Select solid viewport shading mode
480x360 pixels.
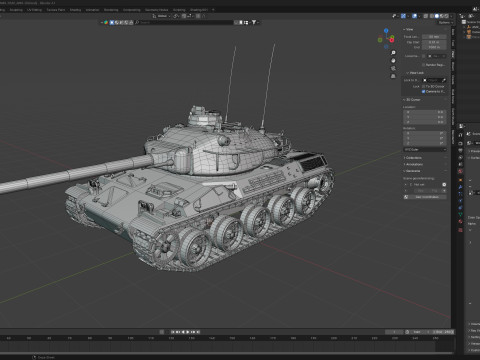pyautogui.click(x=437, y=16)
